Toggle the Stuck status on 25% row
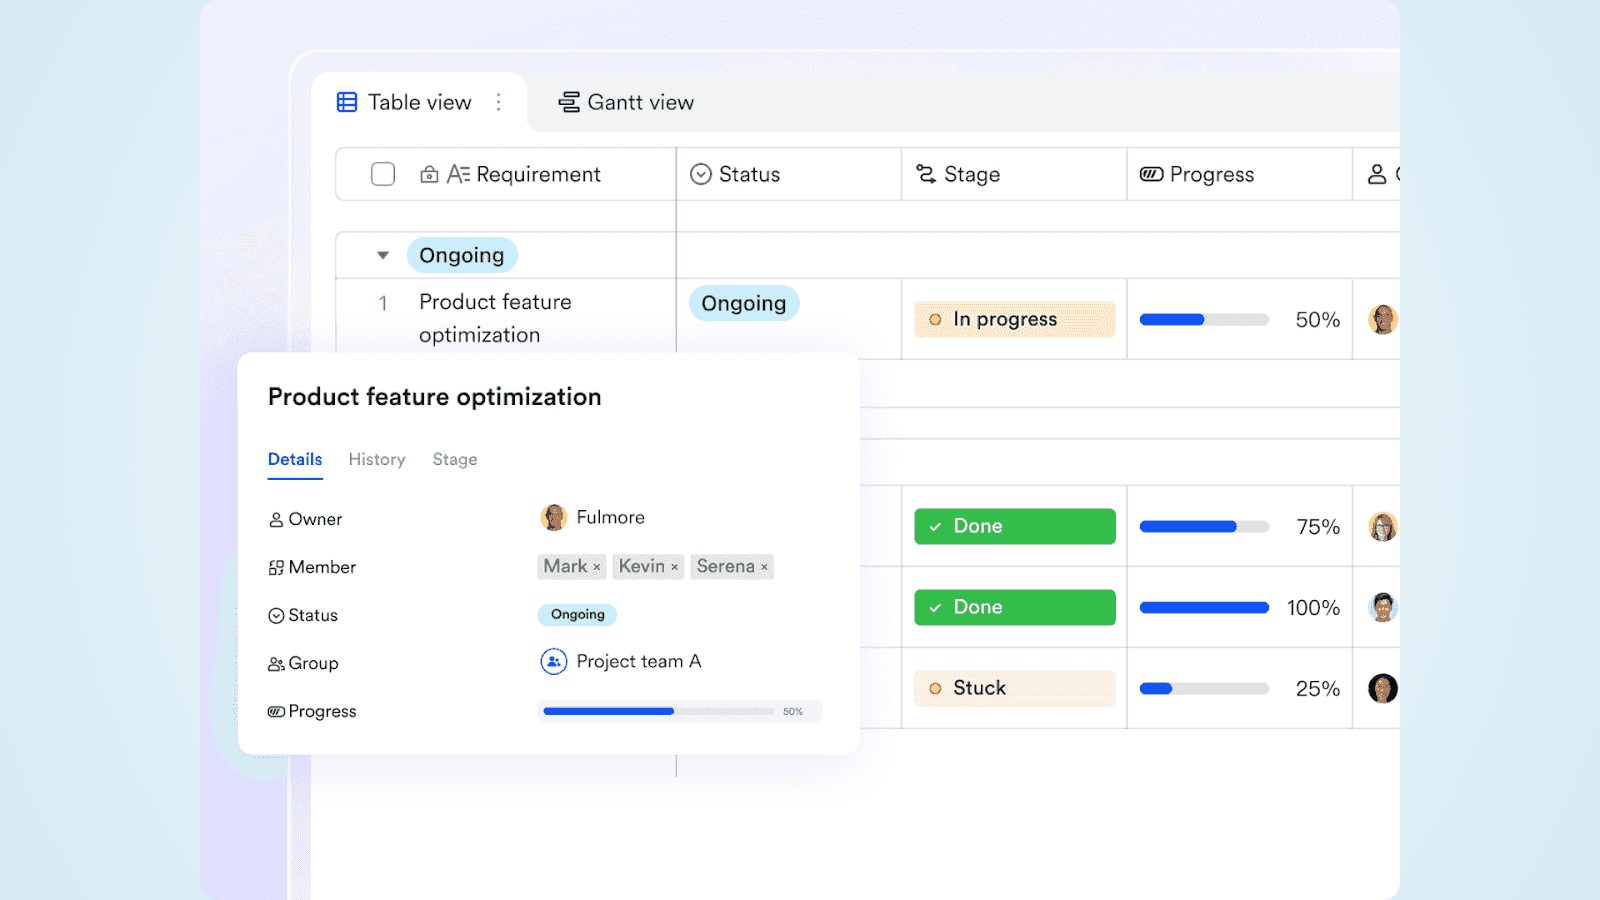Viewport: 1600px width, 900px height. pos(1013,688)
